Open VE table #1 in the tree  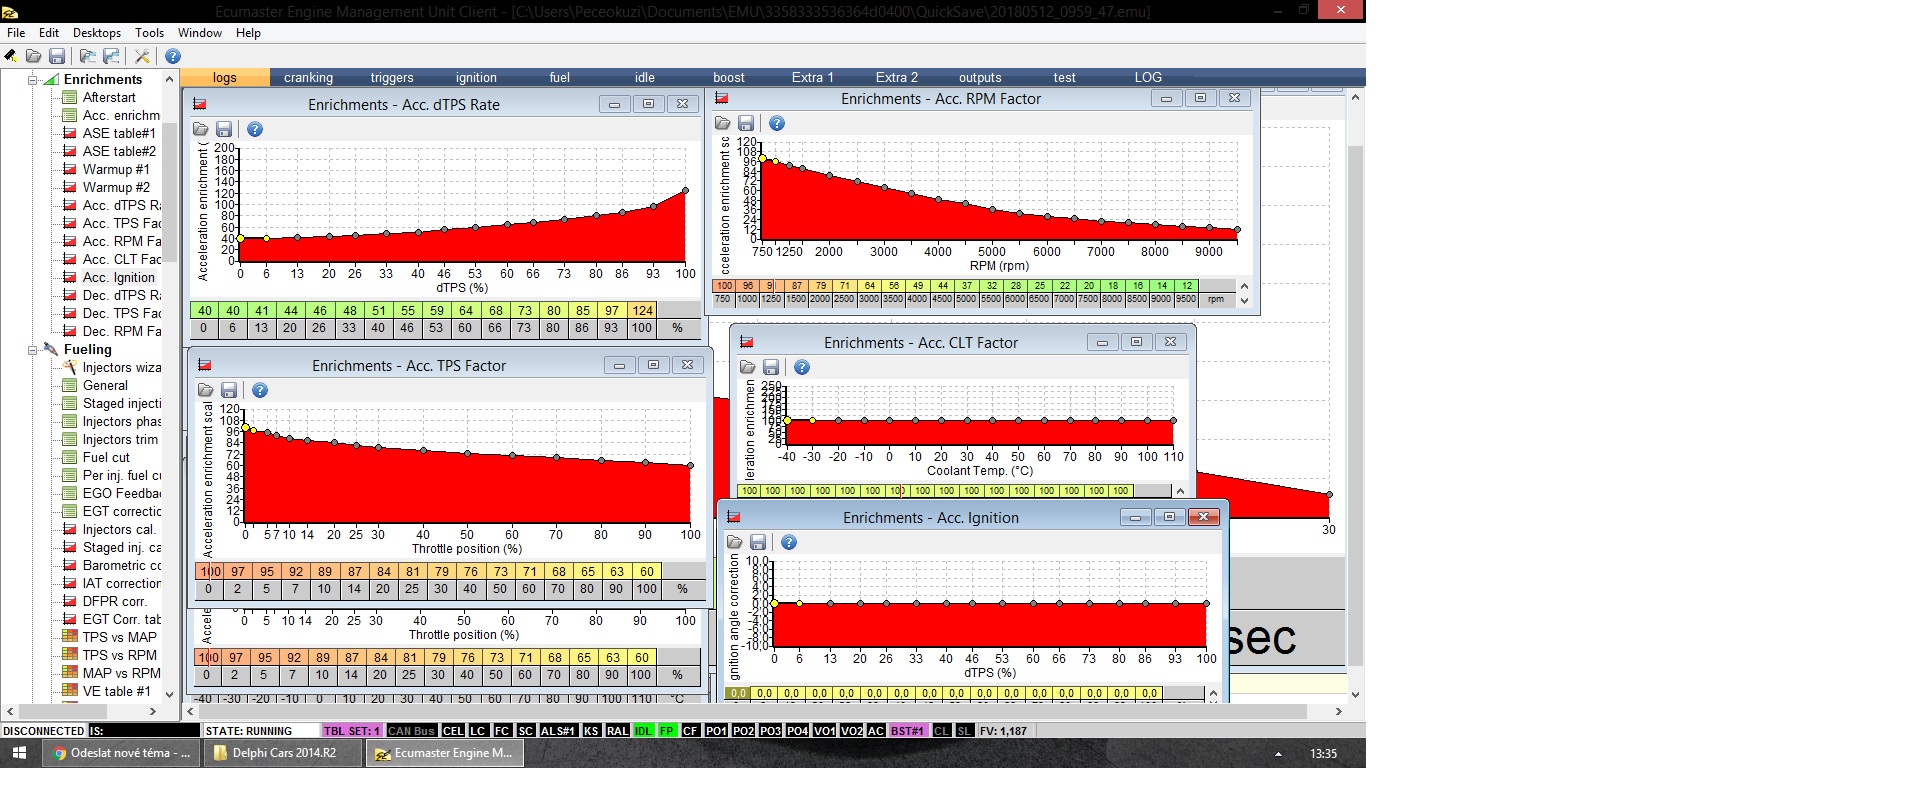point(116,691)
